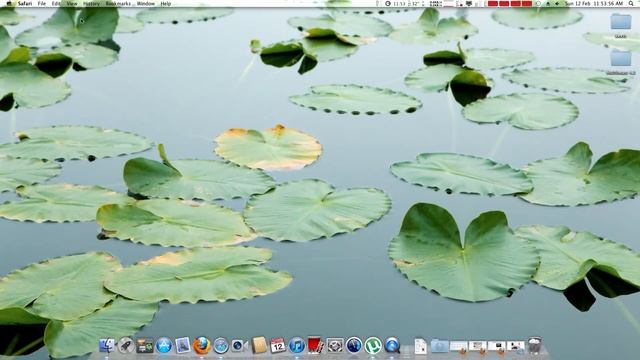Open the gray gear-frame app in Dock
This screenshot has width=640, height=360.
pos(335,346)
